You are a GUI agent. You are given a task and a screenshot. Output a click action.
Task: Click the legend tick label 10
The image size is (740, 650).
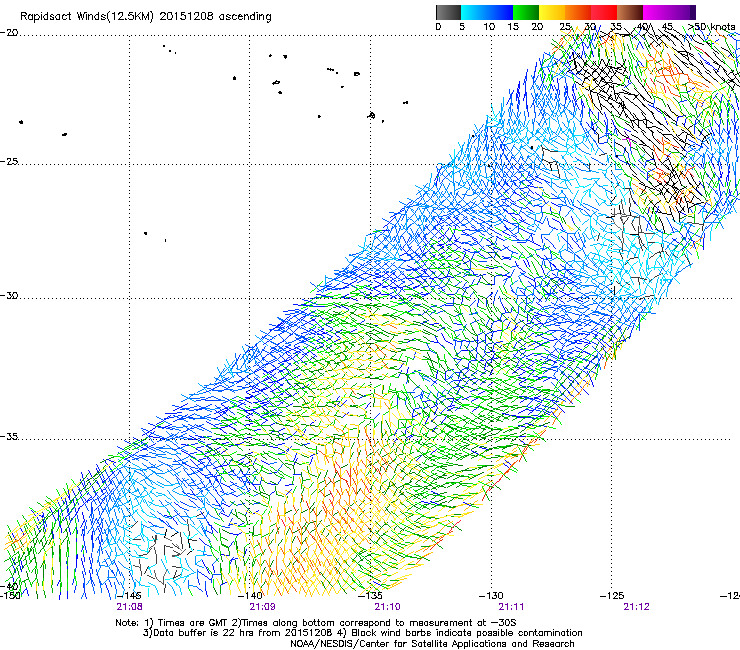pos(489,27)
